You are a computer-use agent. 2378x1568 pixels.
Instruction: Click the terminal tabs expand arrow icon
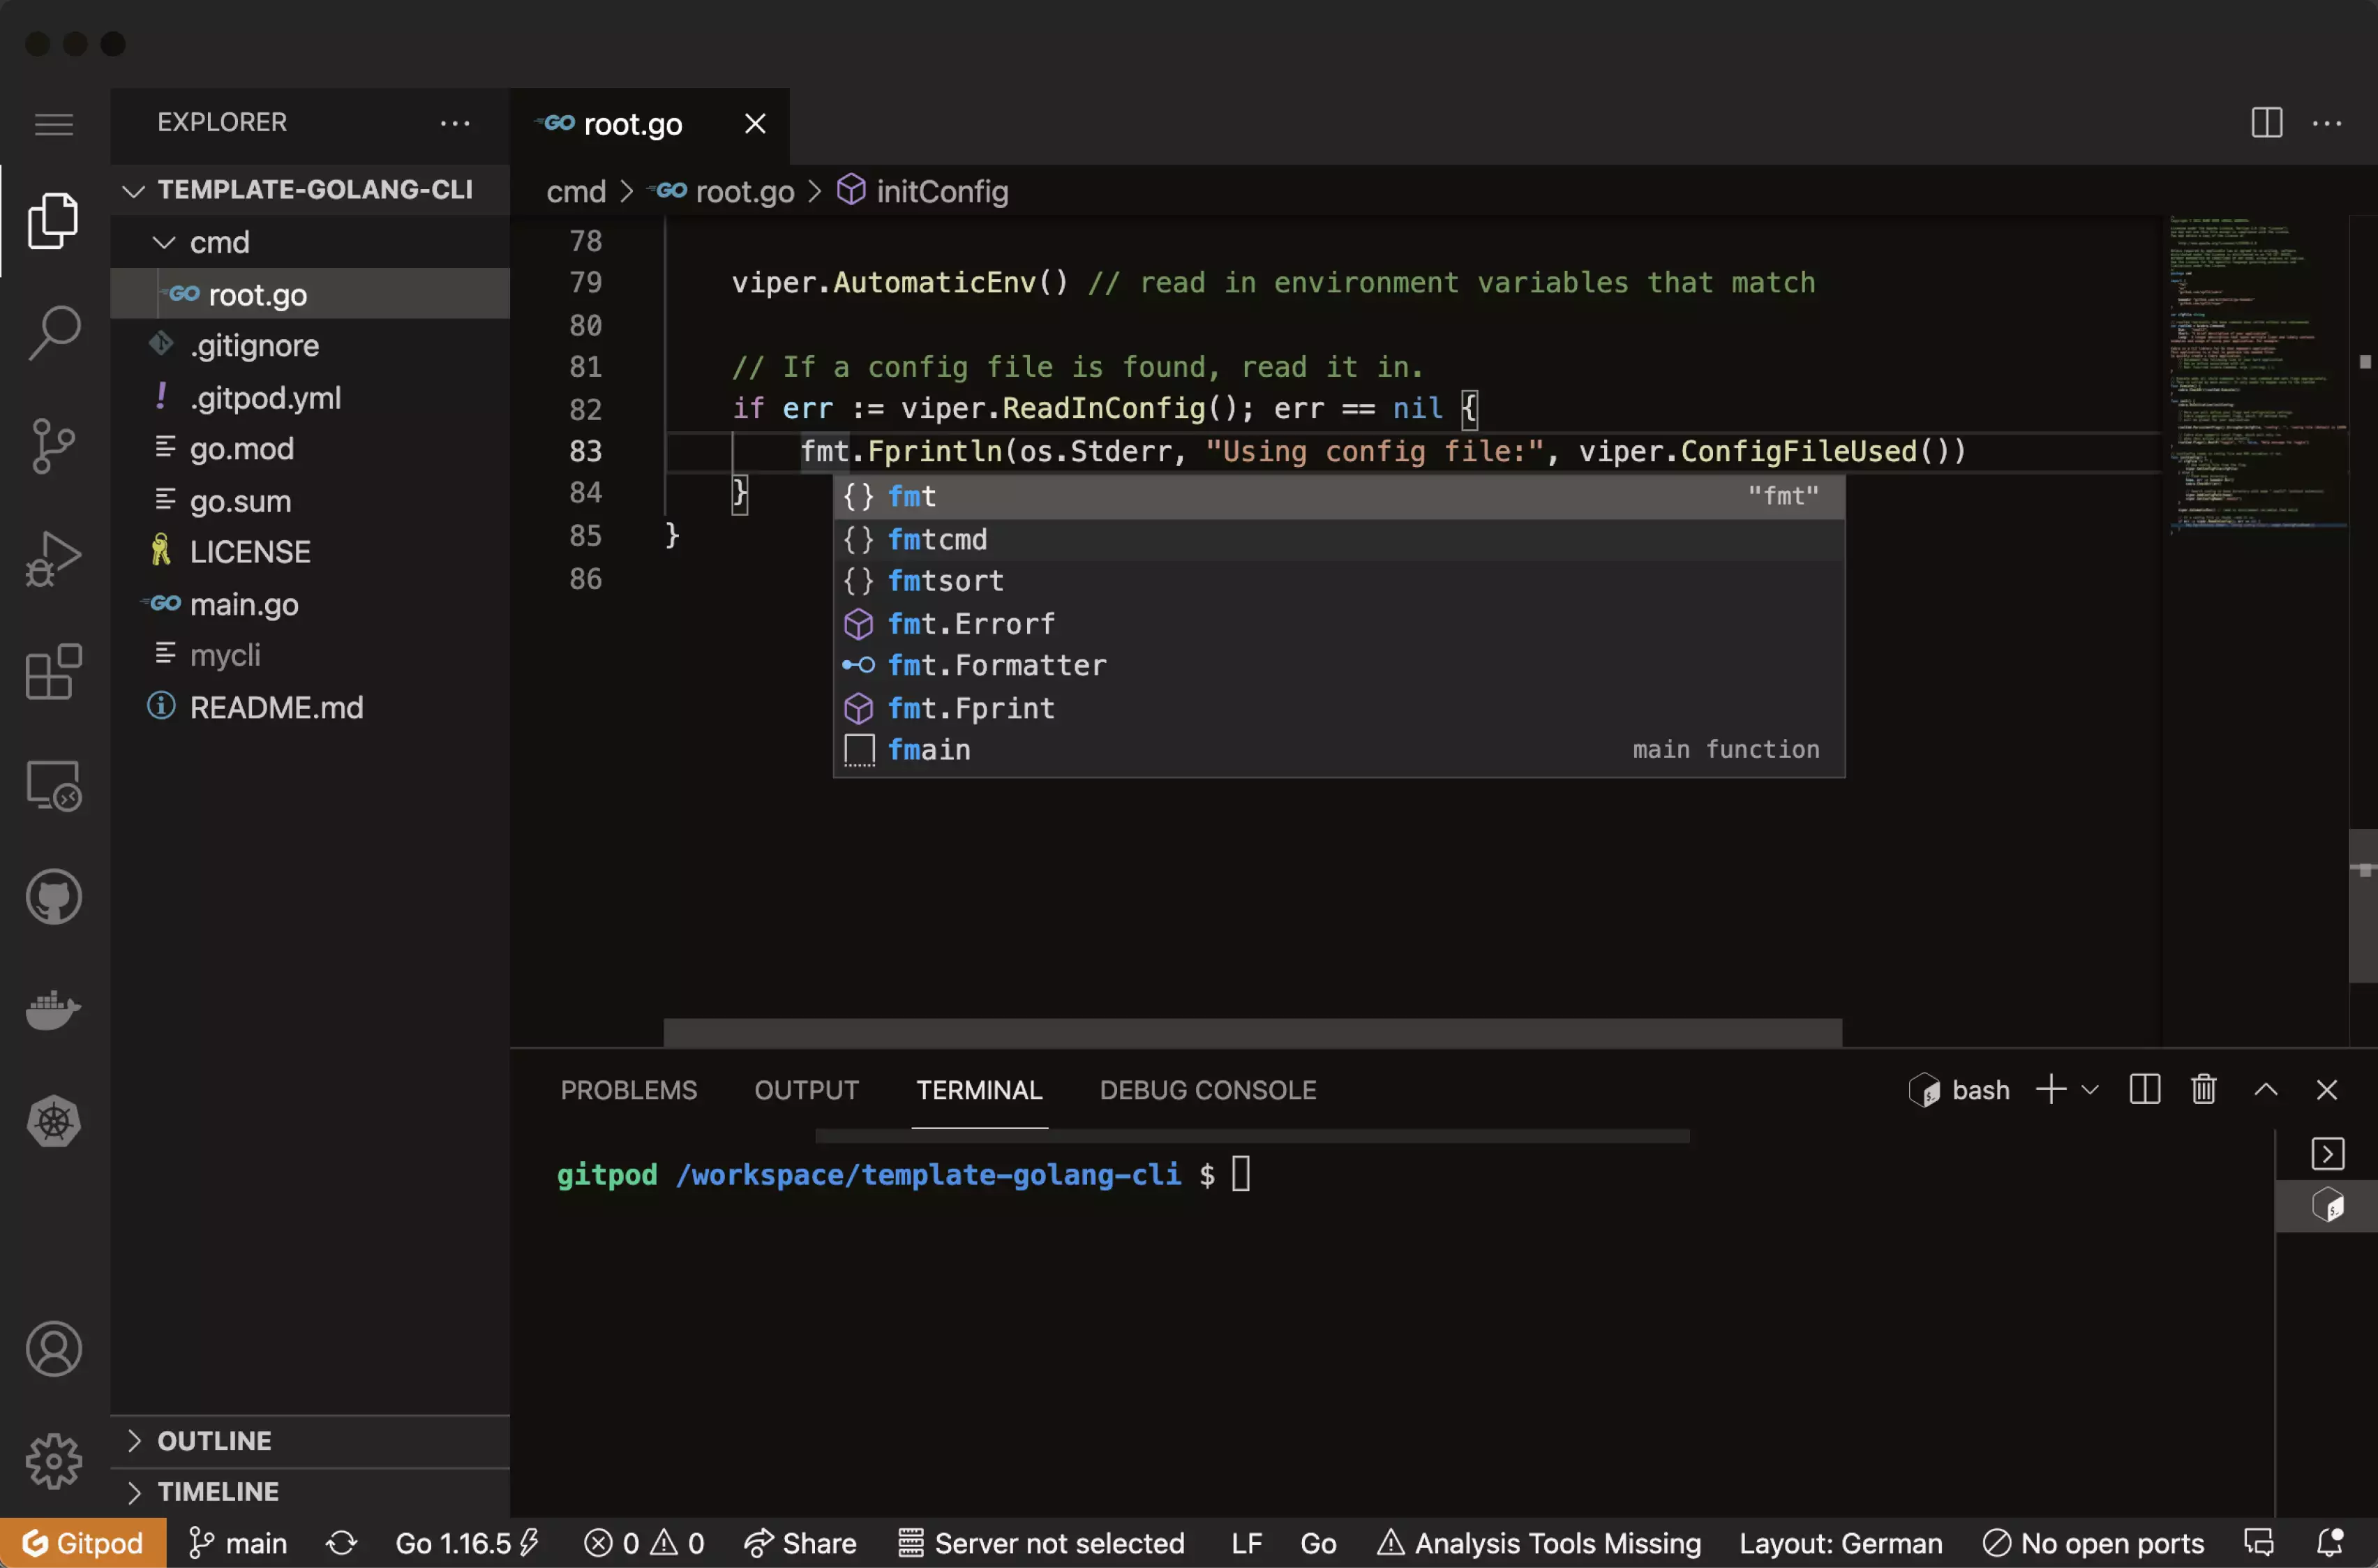[x=2327, y=1153]
